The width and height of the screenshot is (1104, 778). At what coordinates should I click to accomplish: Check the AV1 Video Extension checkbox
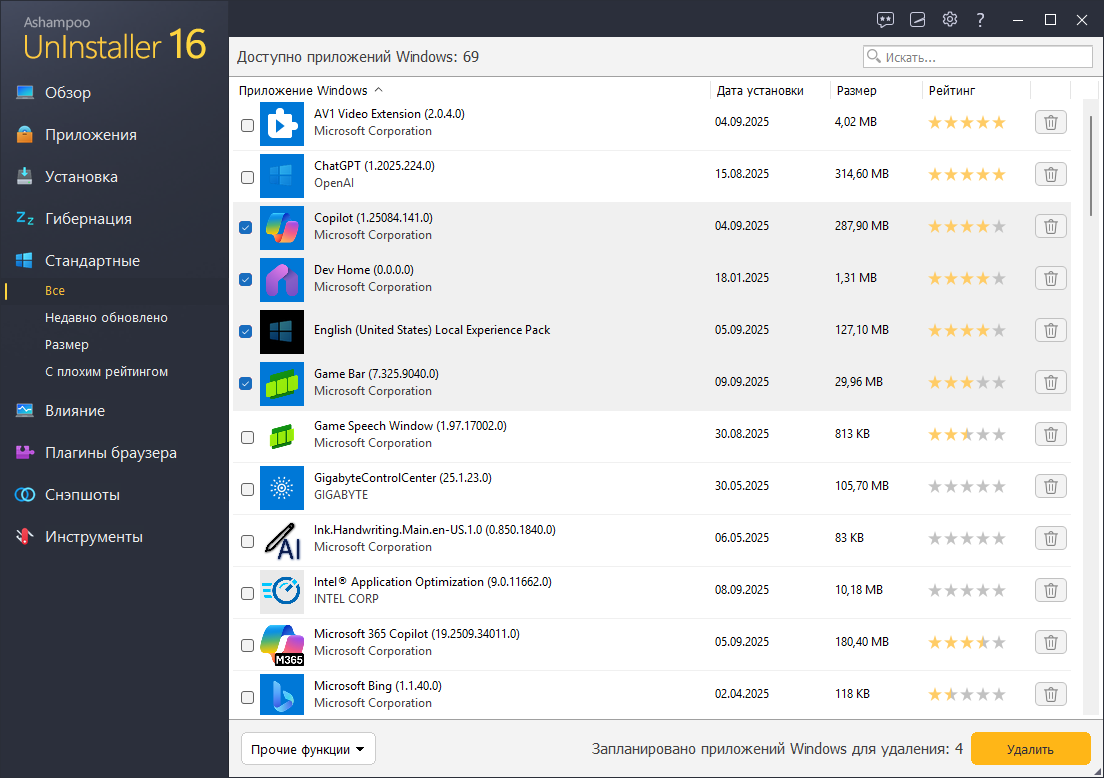[247, 125]
